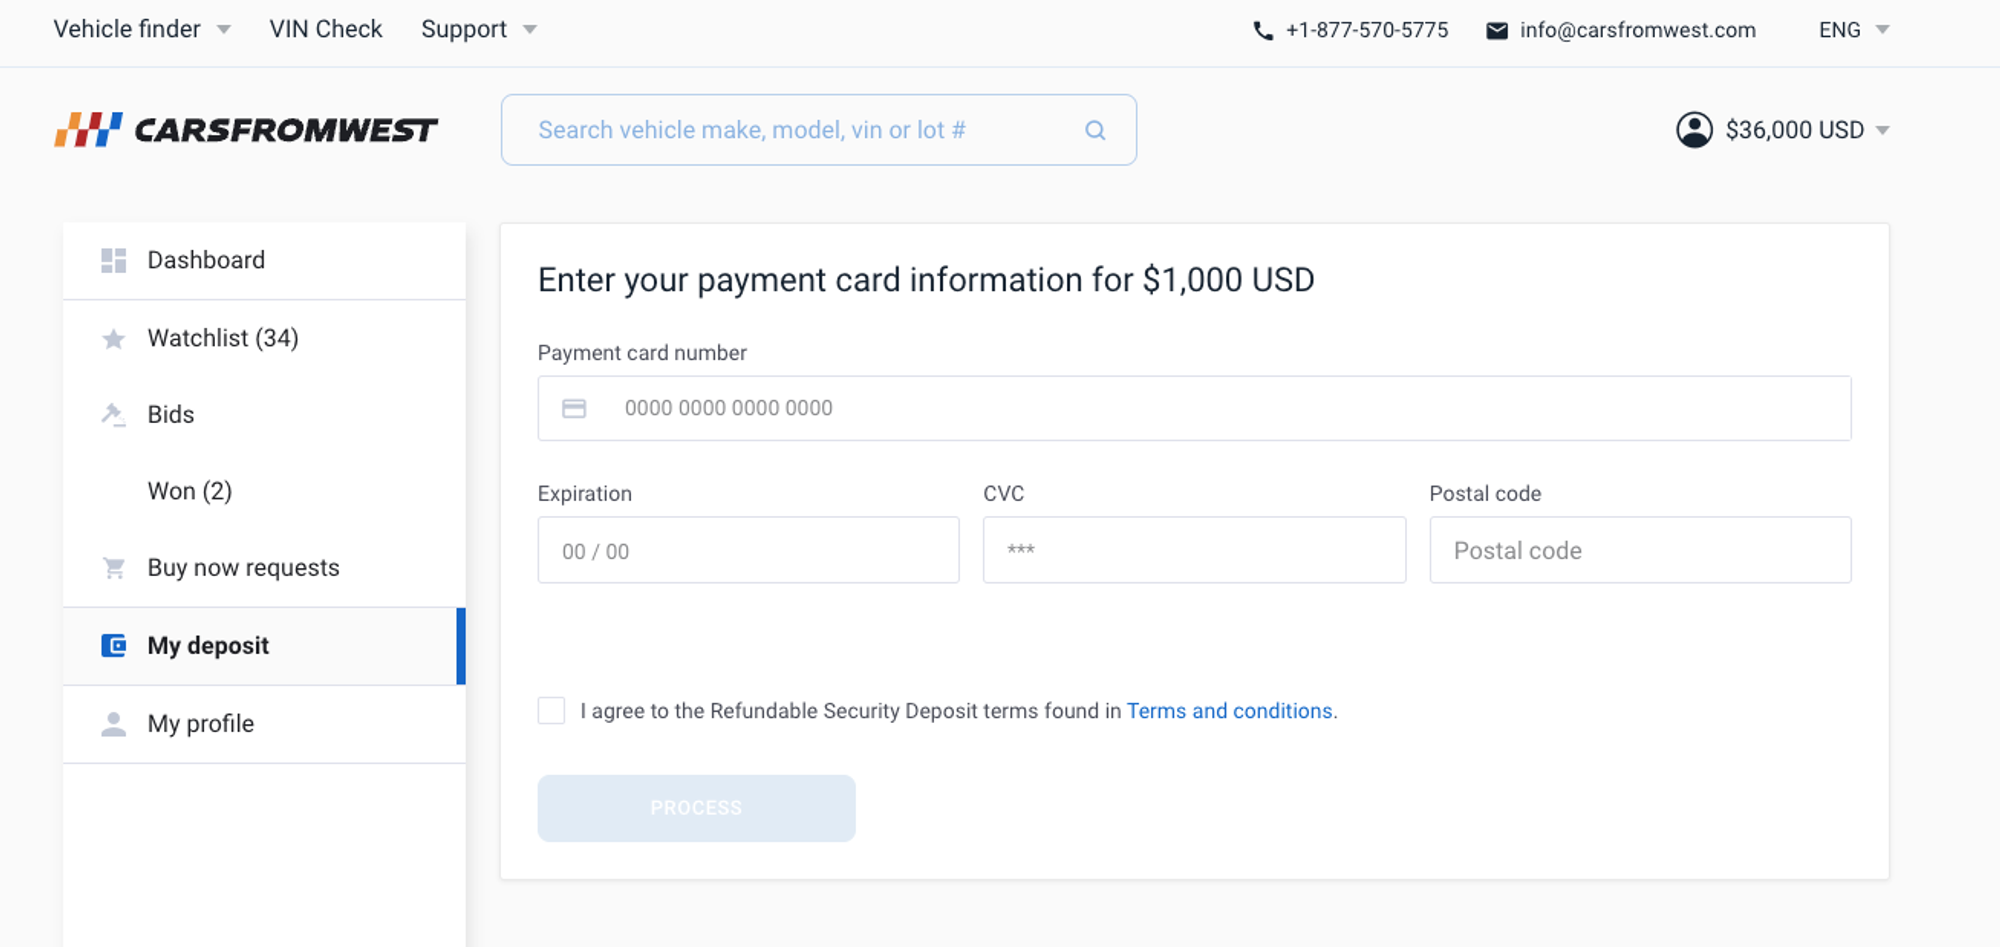Expand the Vehicle finder dropdown
The height and width of the screenshot is (947, 2000).
click(224, 30)
